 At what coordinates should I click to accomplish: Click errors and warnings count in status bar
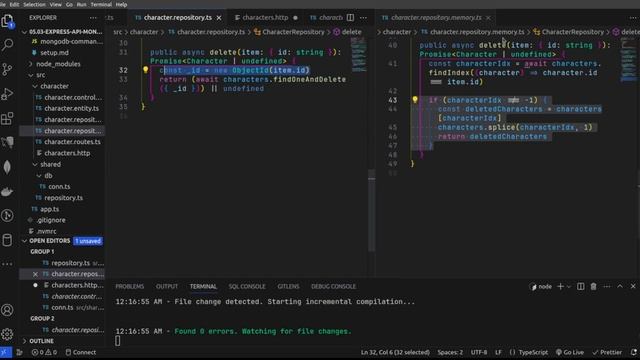click(44, 352)
